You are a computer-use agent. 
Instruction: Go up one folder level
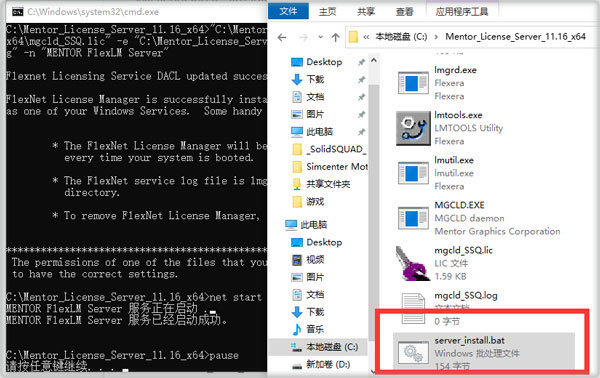[336, 37]
